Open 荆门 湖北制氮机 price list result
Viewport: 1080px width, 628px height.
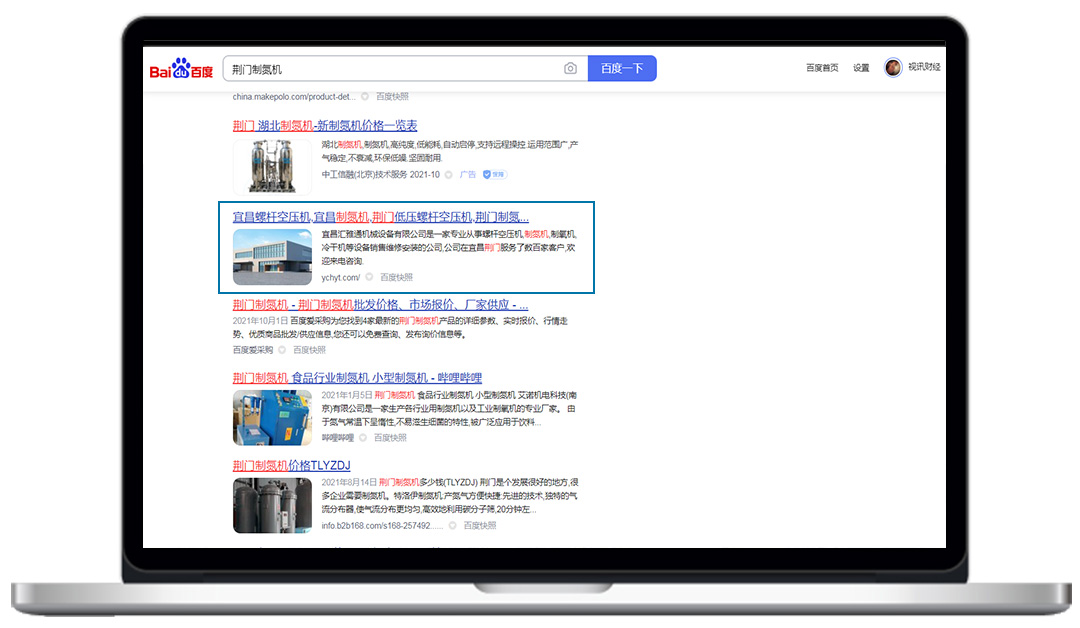click(x=325, y=126)
